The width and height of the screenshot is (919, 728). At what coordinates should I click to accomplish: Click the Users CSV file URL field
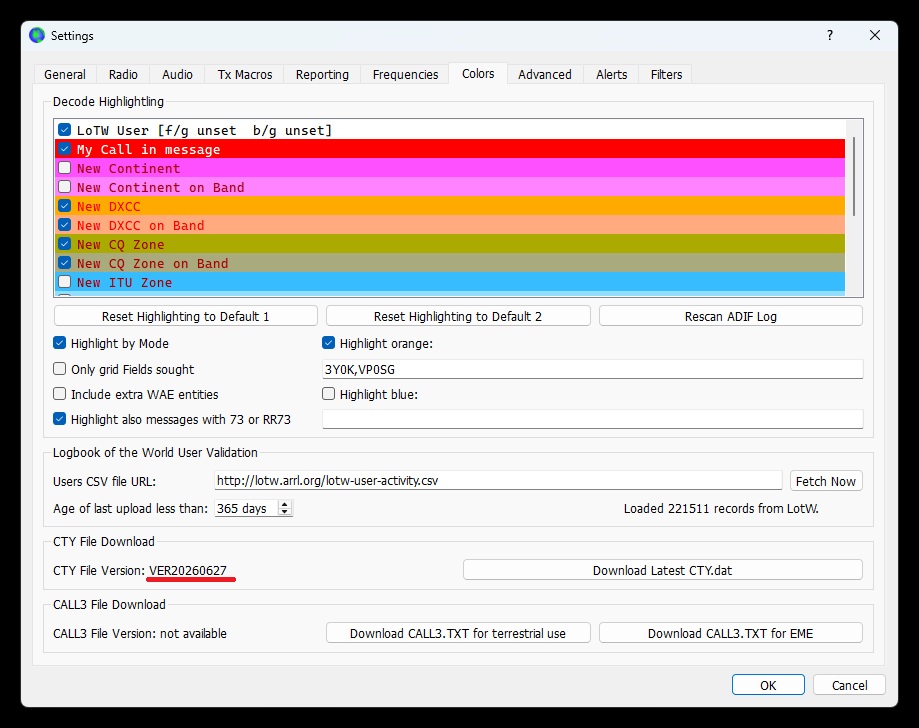point(498,481)
